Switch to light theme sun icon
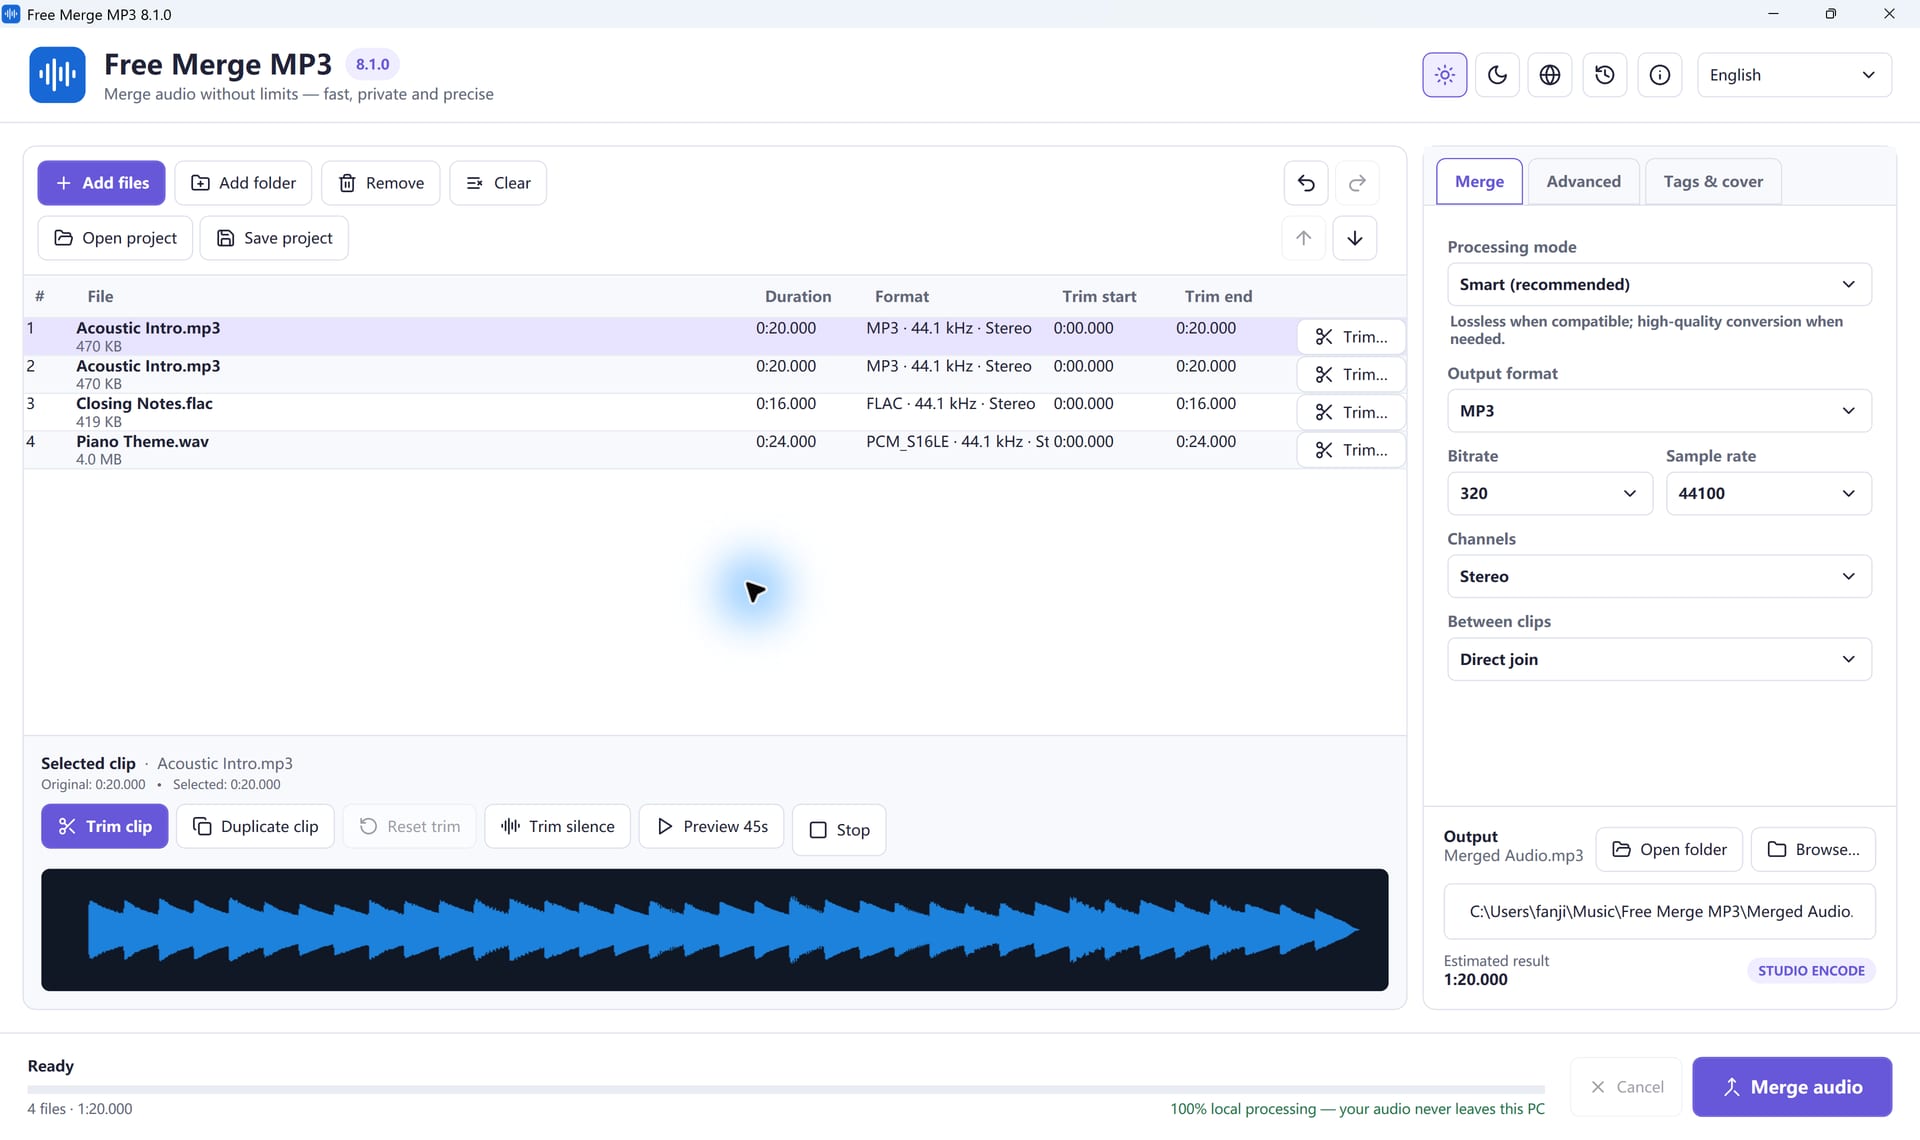 [x=1444, y=75]
